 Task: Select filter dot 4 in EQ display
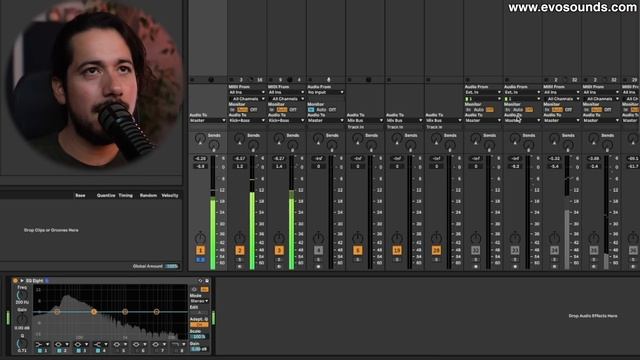pos(156,312)
